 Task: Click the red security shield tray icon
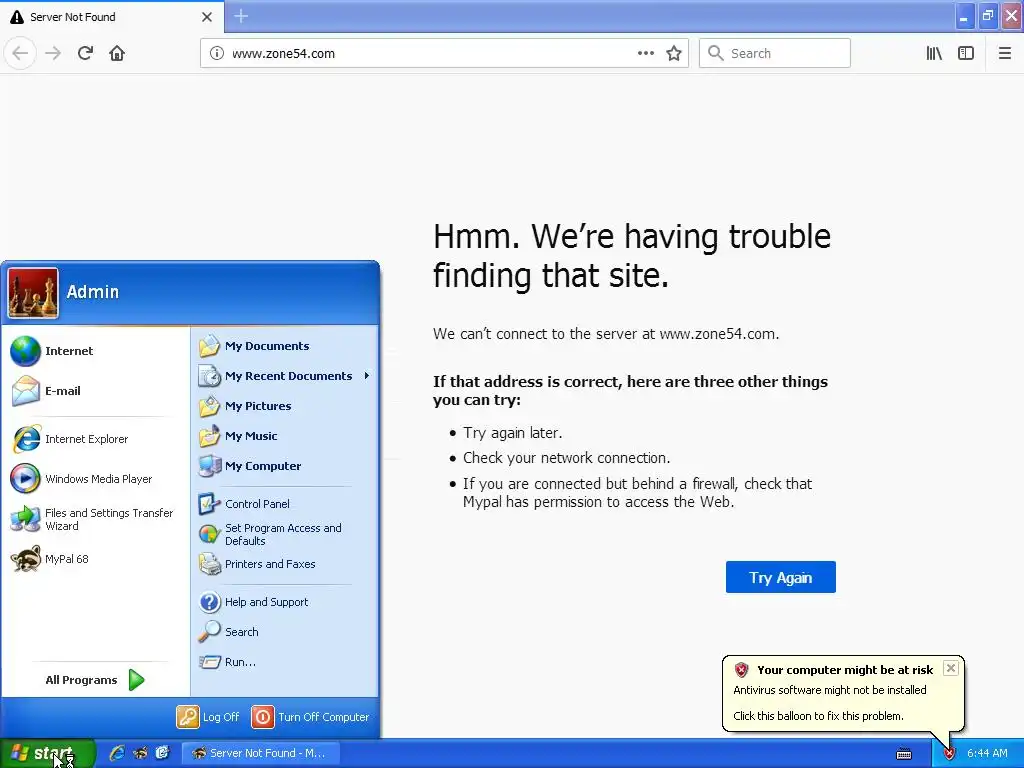click(x=950, y=754)
